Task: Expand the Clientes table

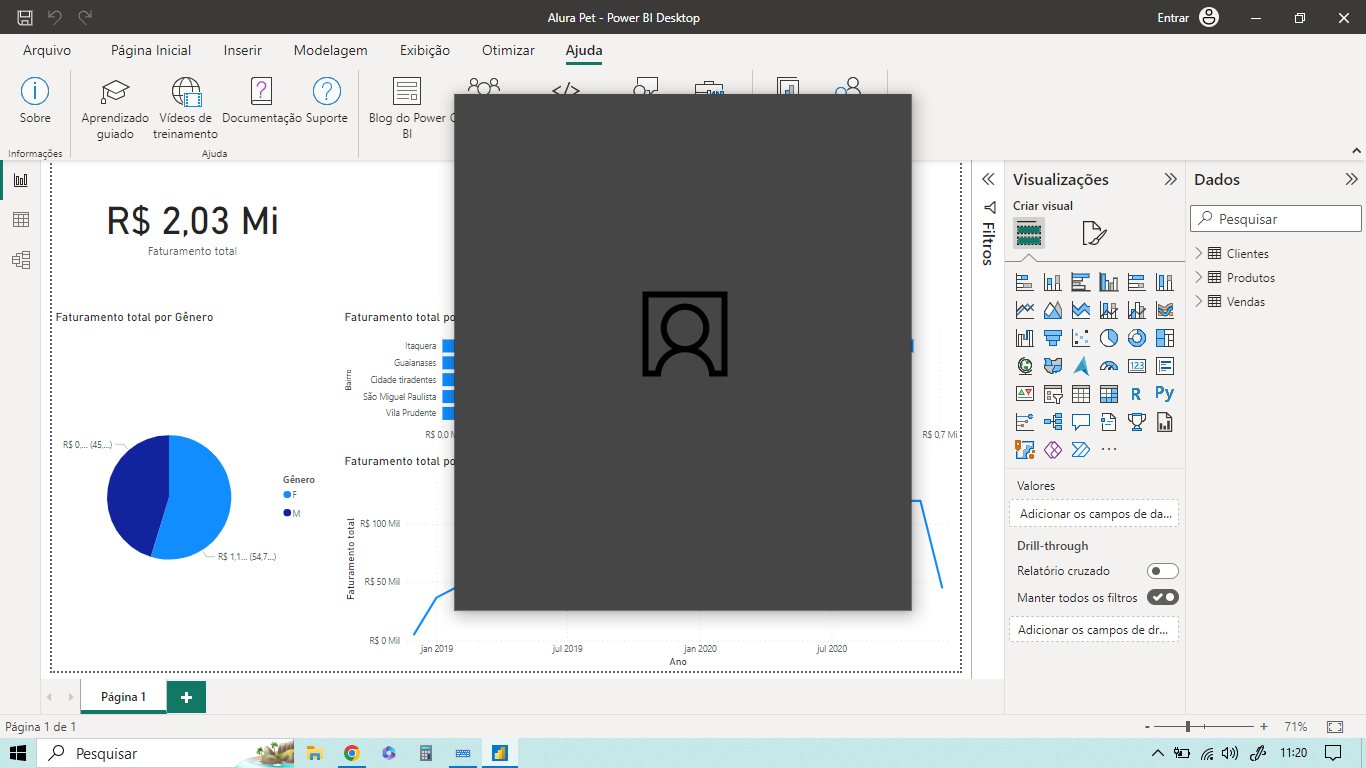Action: point(1199,253)
